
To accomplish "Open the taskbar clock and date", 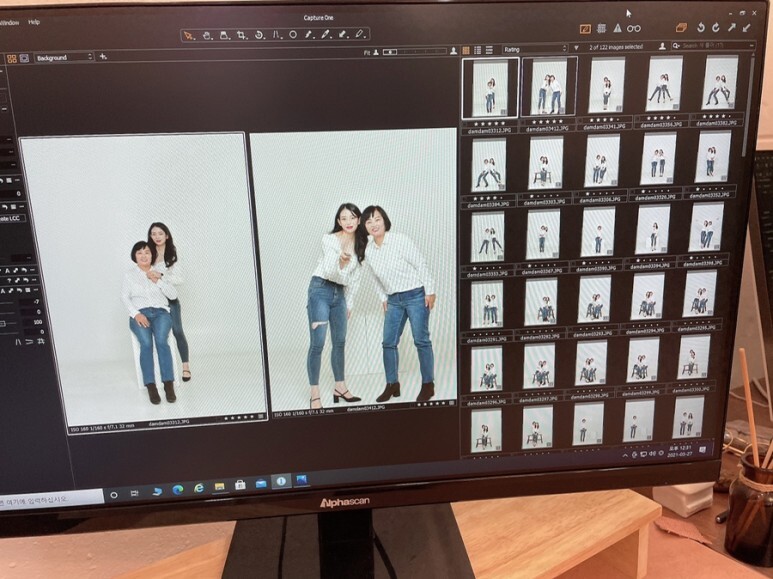I will pos(680,451).
